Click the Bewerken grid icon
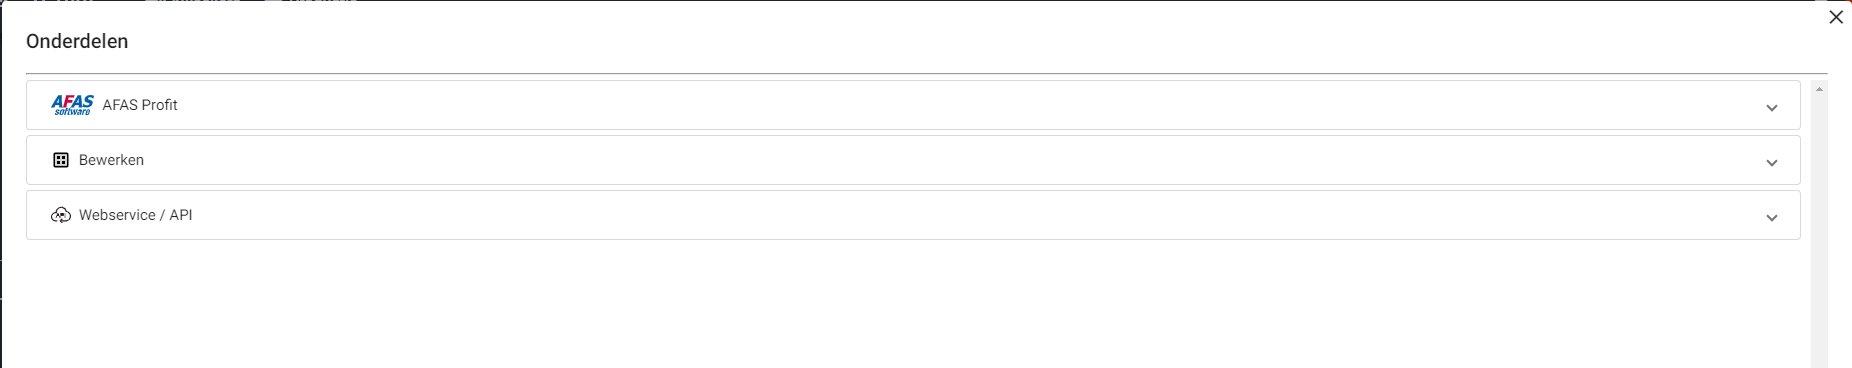Viewport: 1852px width, 368px height. point(61,160)
